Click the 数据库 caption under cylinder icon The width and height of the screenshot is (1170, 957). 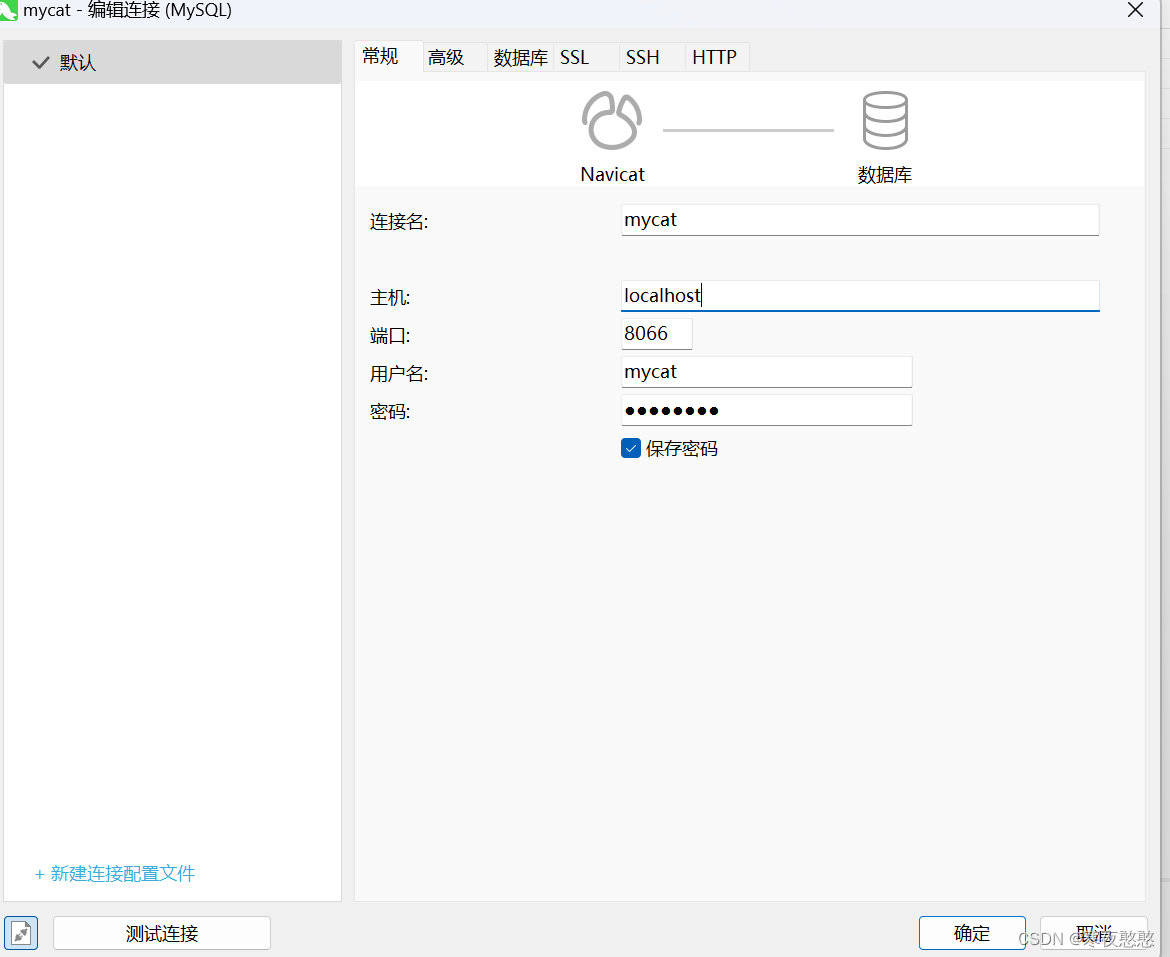(x=885, y=175)
